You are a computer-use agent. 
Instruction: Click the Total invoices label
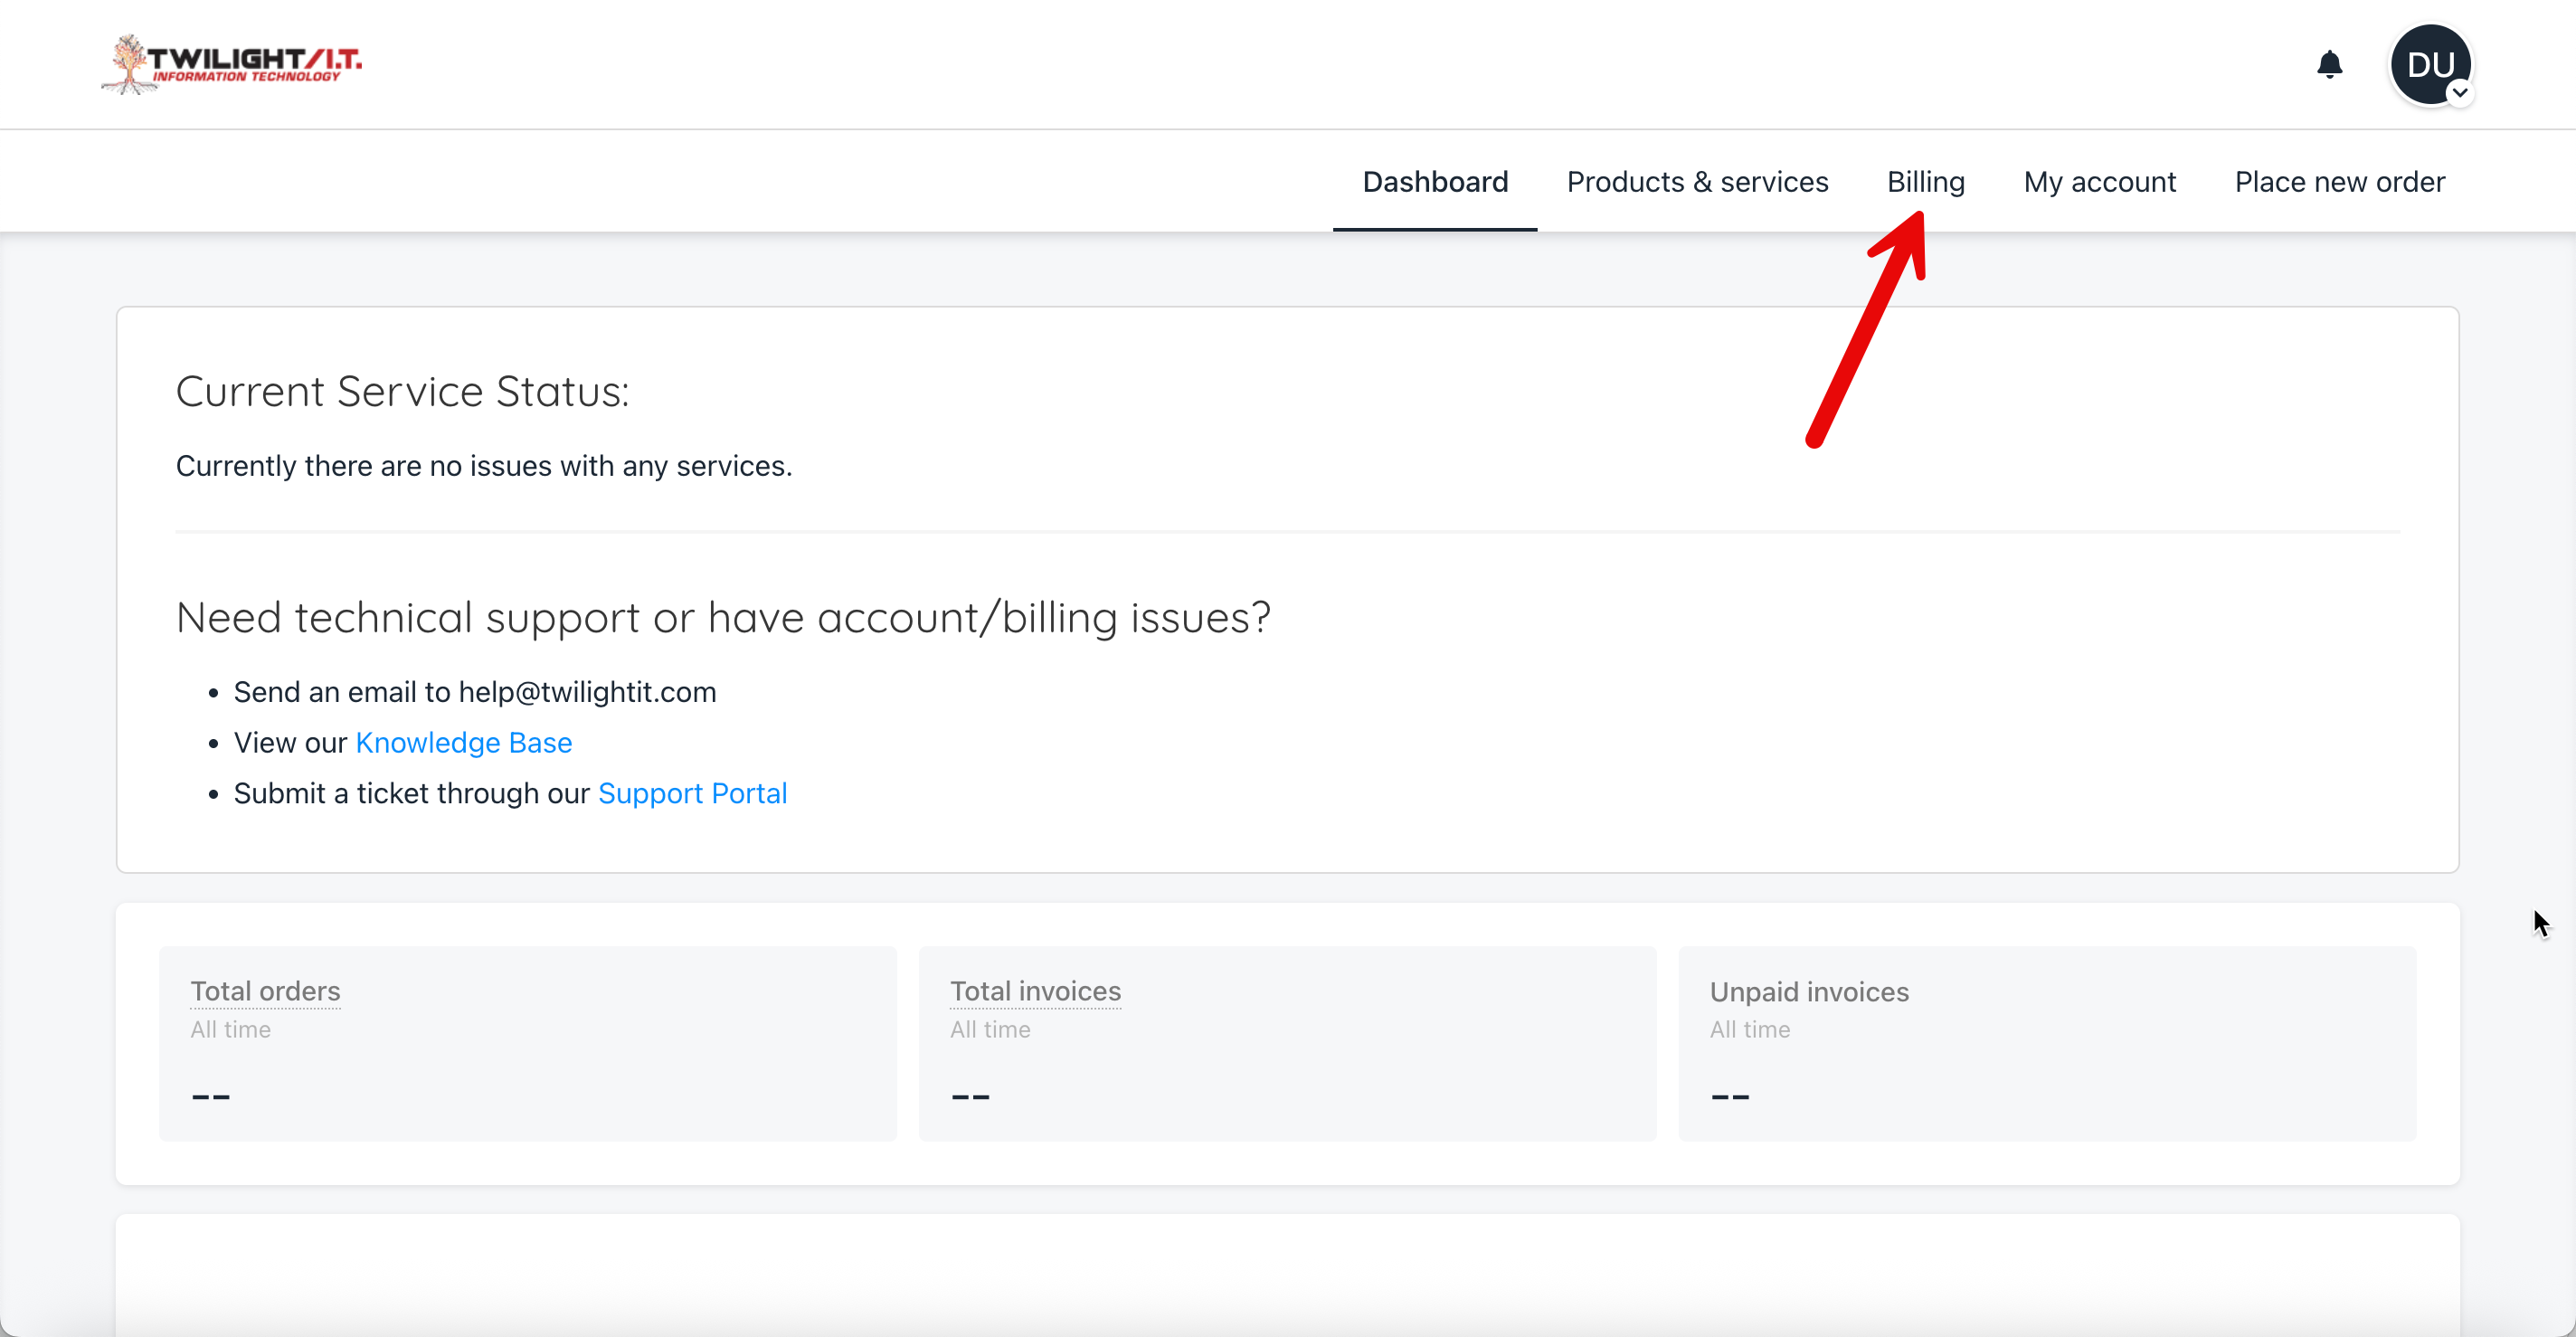tap(1035, 991)
